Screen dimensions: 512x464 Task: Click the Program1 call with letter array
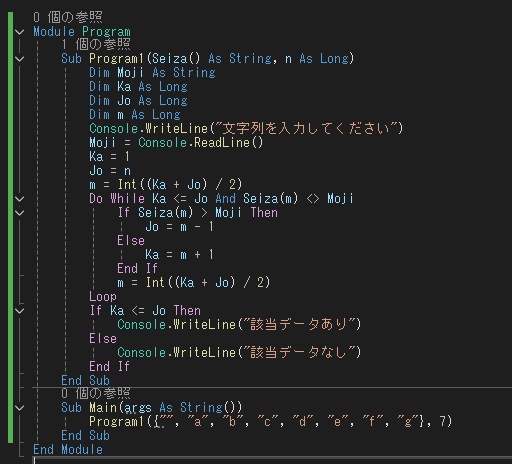point(271,422)
